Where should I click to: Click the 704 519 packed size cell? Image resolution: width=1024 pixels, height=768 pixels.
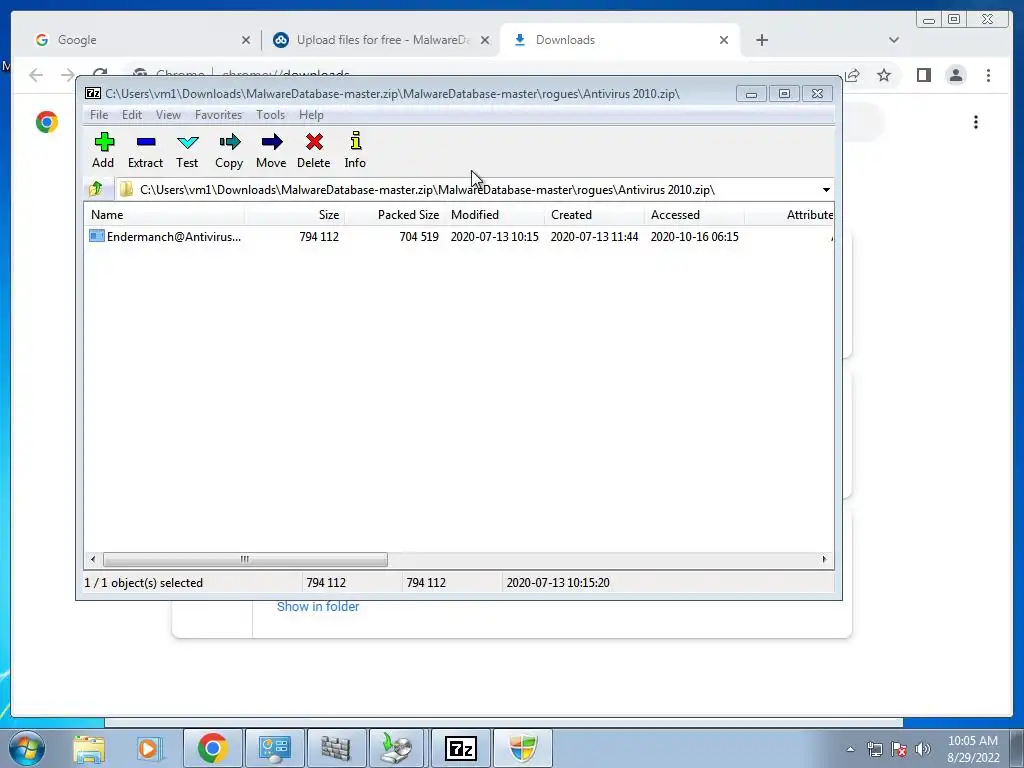pyautogui.click(x=419, y=236)
